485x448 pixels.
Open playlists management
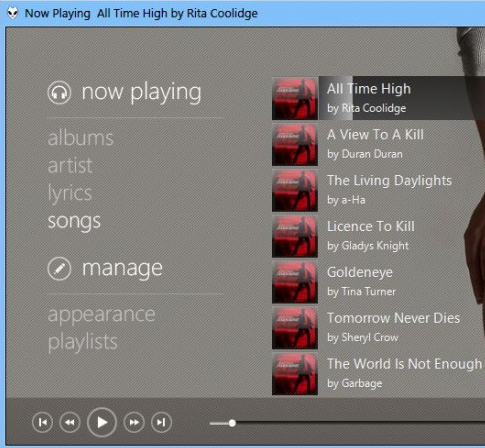tap(83, 342)
